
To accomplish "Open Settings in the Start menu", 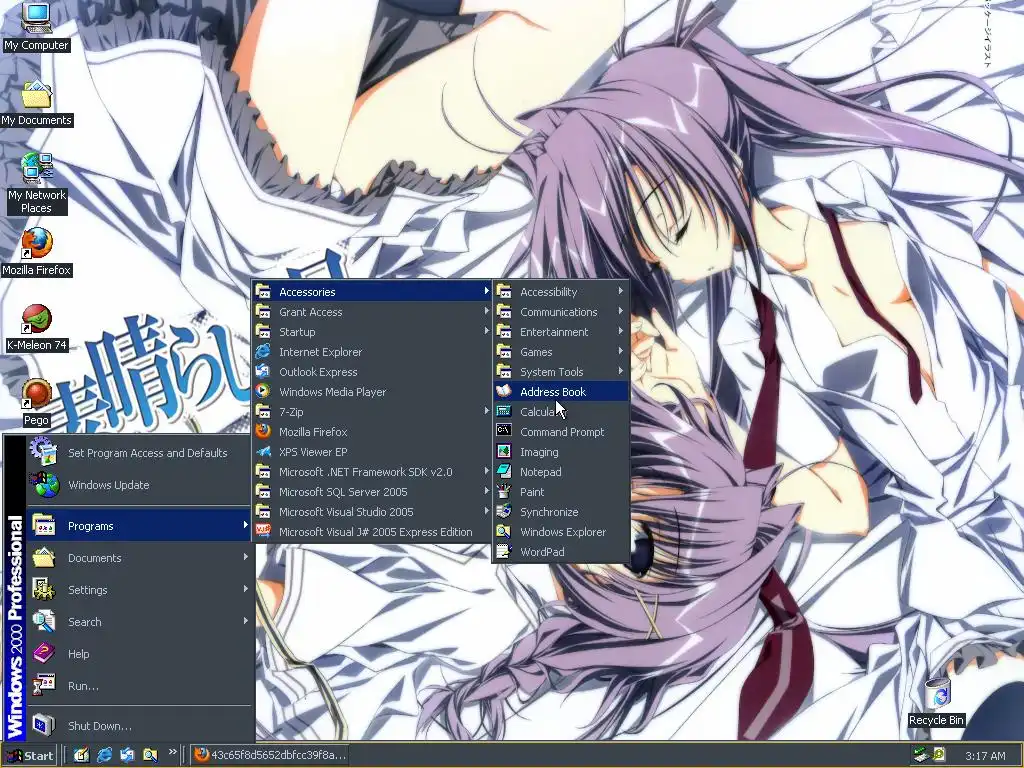I will pyautogui.click(x=140, y=590).
